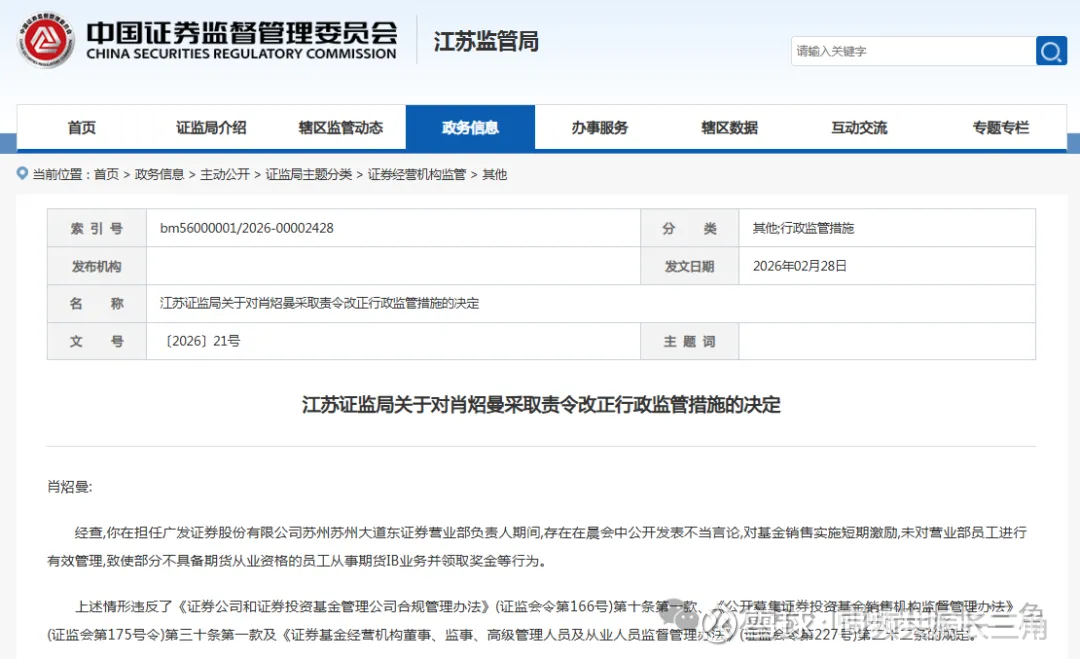Screen dimensions: 1080x659
Task: Click the 分类 label cell
Action: coord(689,228)
